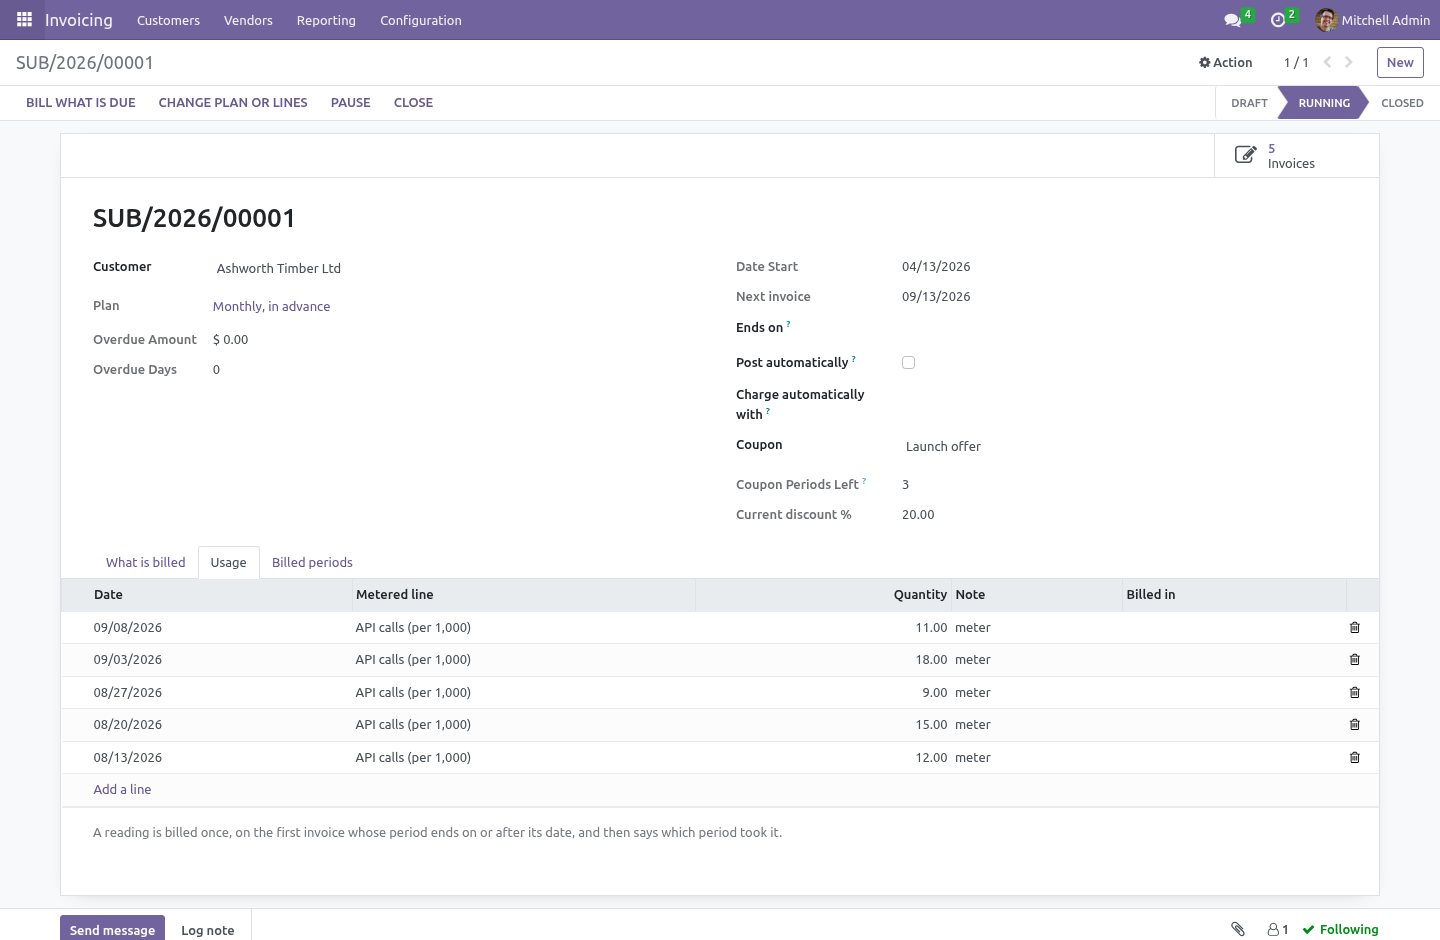Click the Send message button

112,929
